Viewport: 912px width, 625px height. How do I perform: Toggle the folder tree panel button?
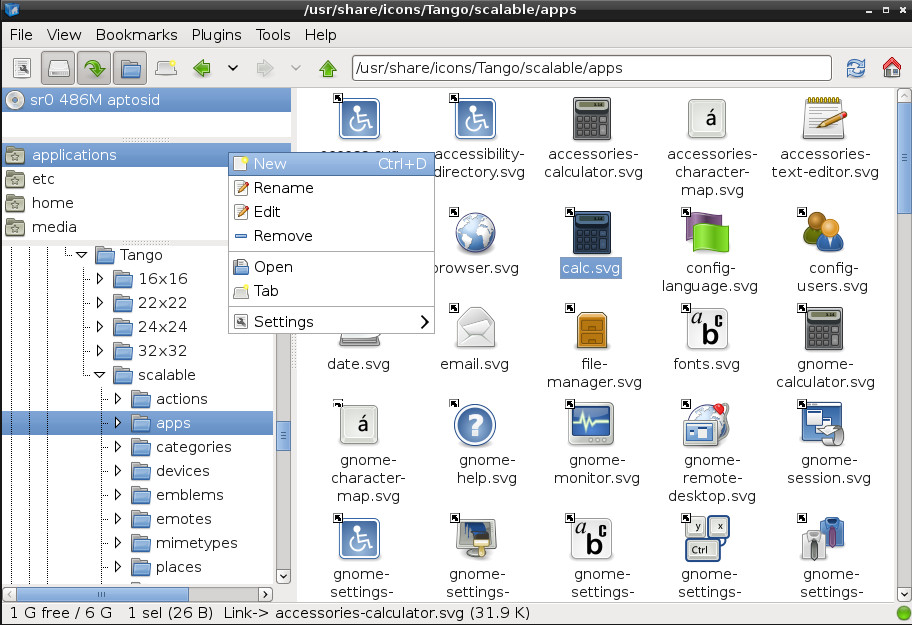tap(130, 69)
